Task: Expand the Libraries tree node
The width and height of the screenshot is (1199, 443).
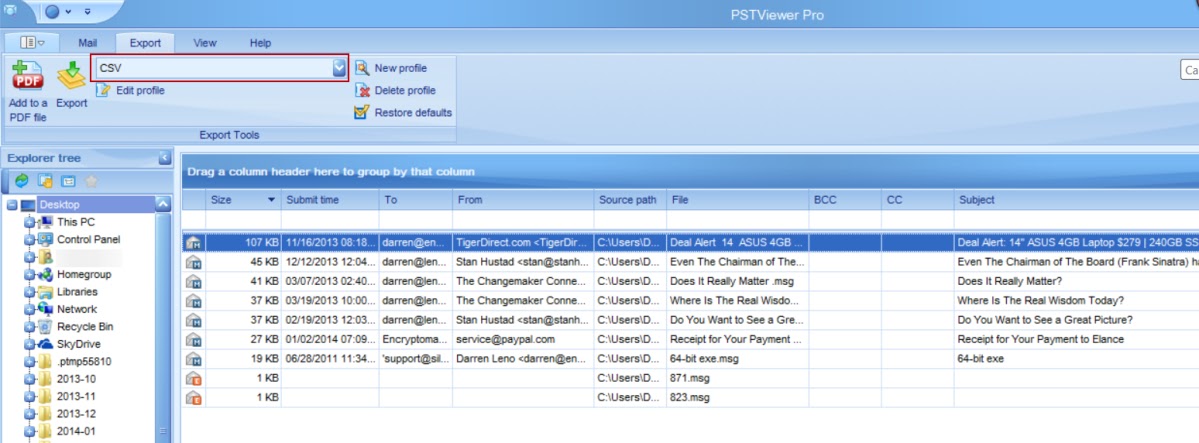Action: [30, 292]
